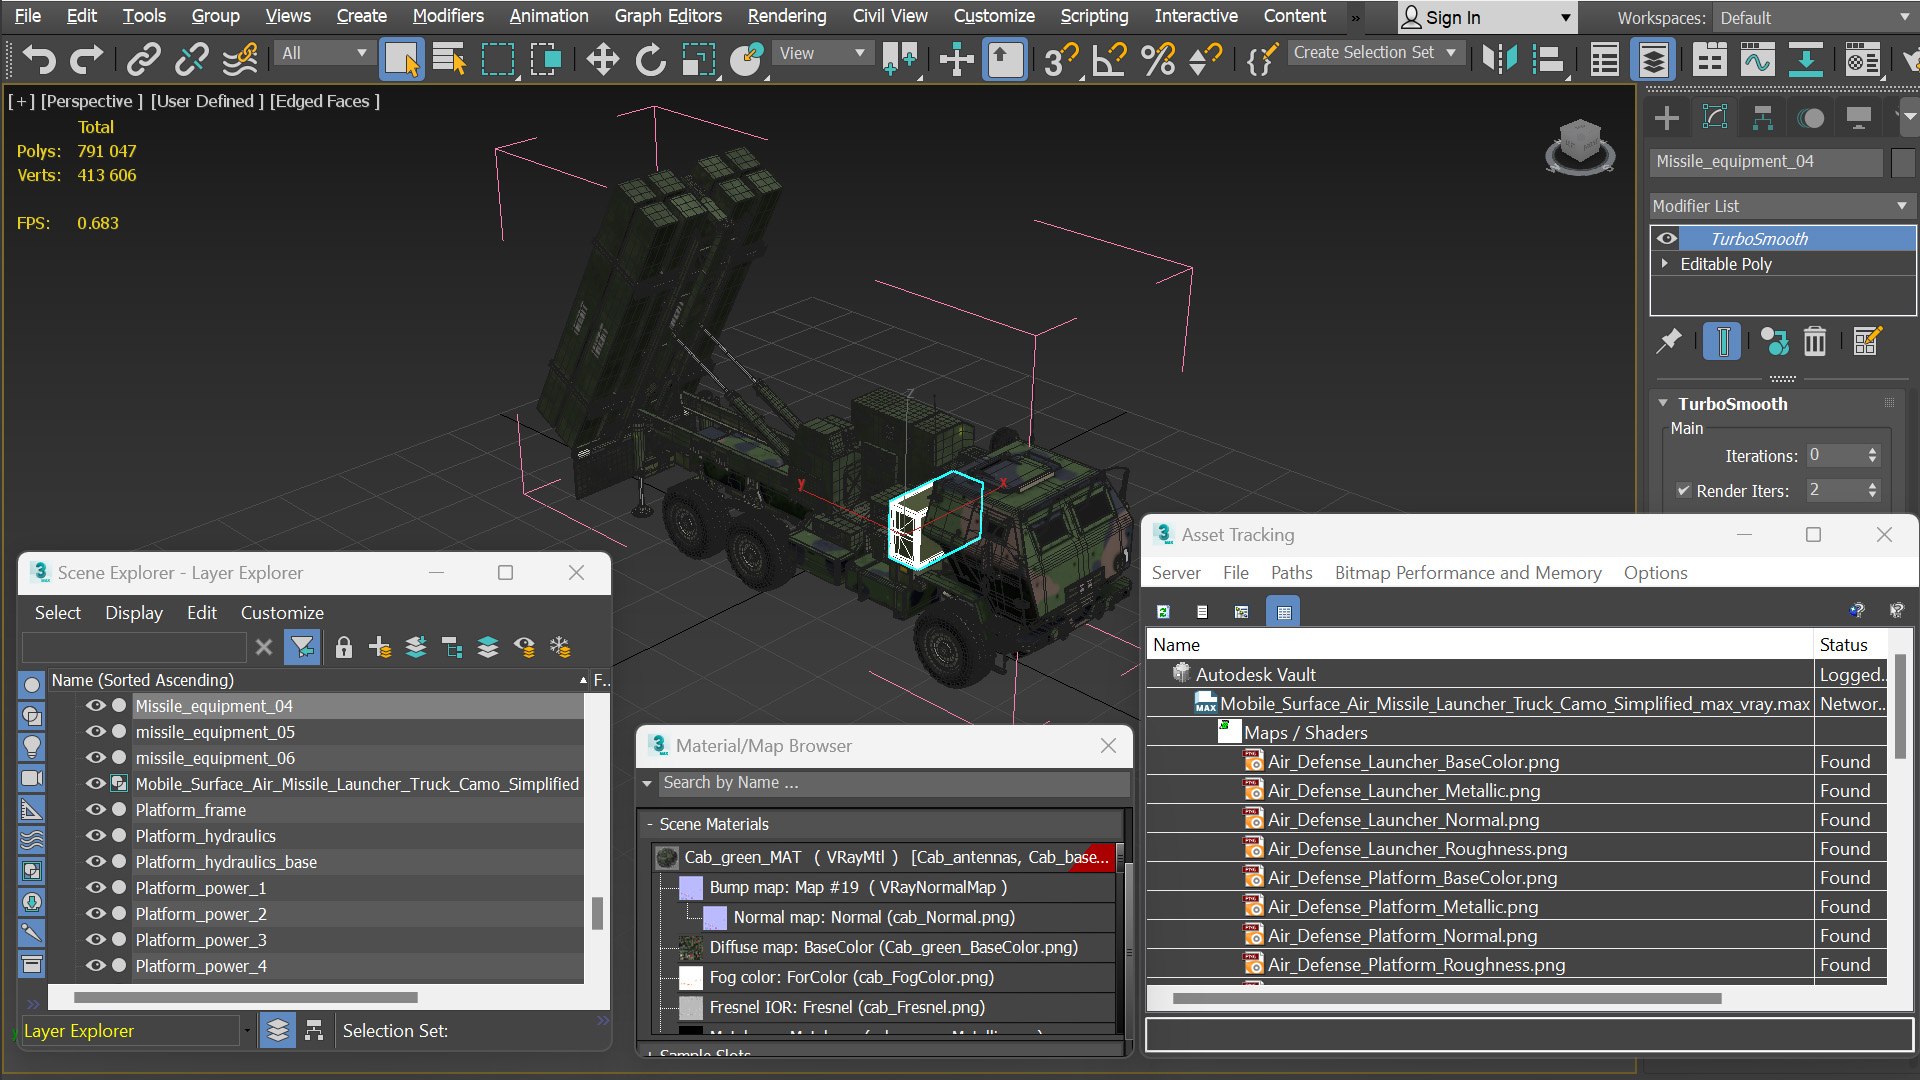Uncheck Render Iters checkbox
This screenshot has width=1920, height=1080.
[1684, 491]
